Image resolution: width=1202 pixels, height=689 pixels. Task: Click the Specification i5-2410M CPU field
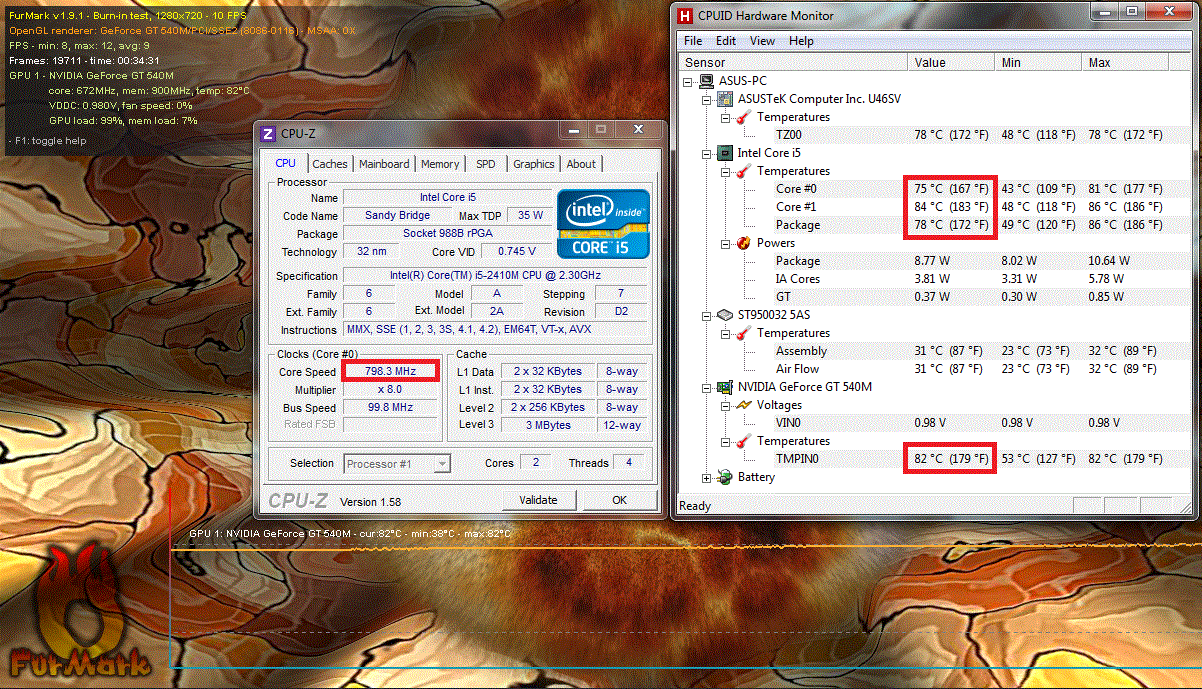coord(496,275)
